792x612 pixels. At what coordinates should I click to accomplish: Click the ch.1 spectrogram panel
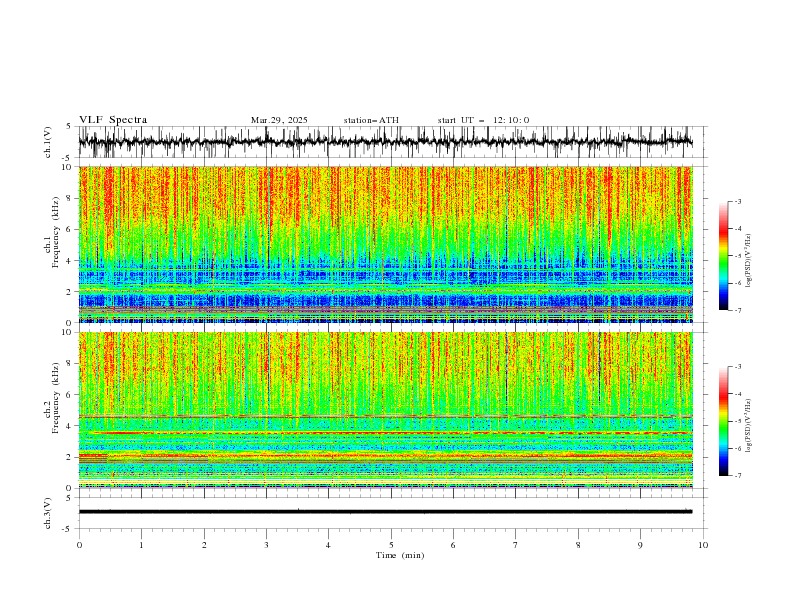point(385,244)
